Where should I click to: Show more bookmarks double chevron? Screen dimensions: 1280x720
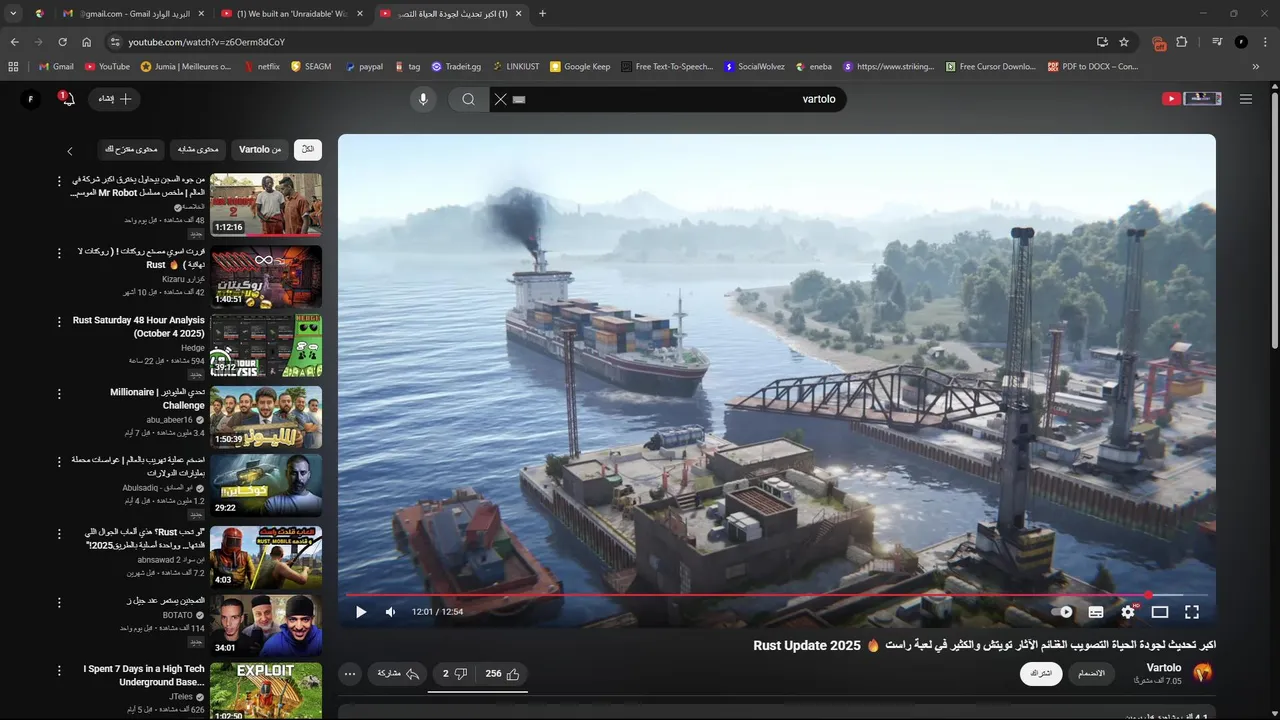(x=1256, y=67)
